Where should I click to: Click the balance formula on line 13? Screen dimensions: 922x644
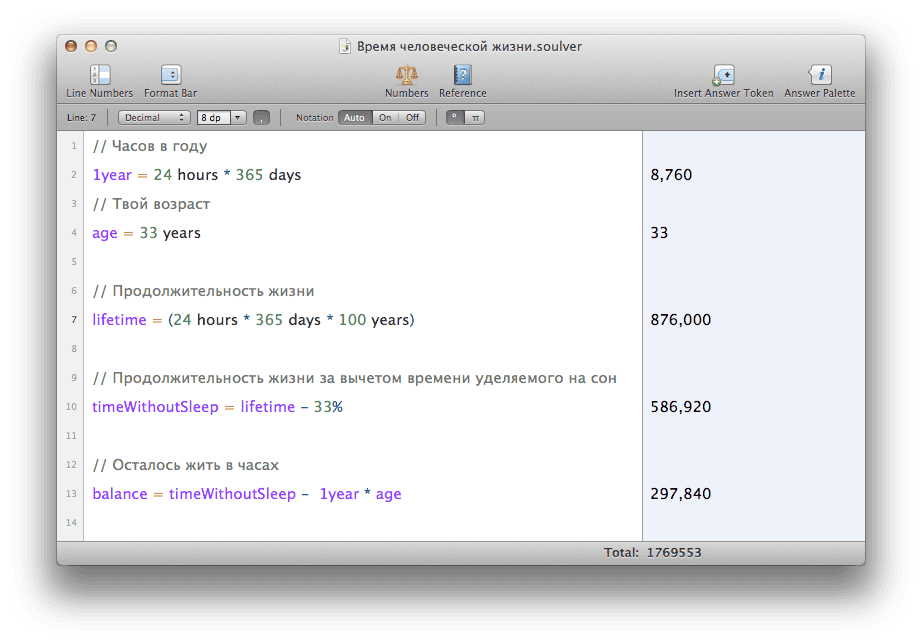coord(246,494)
